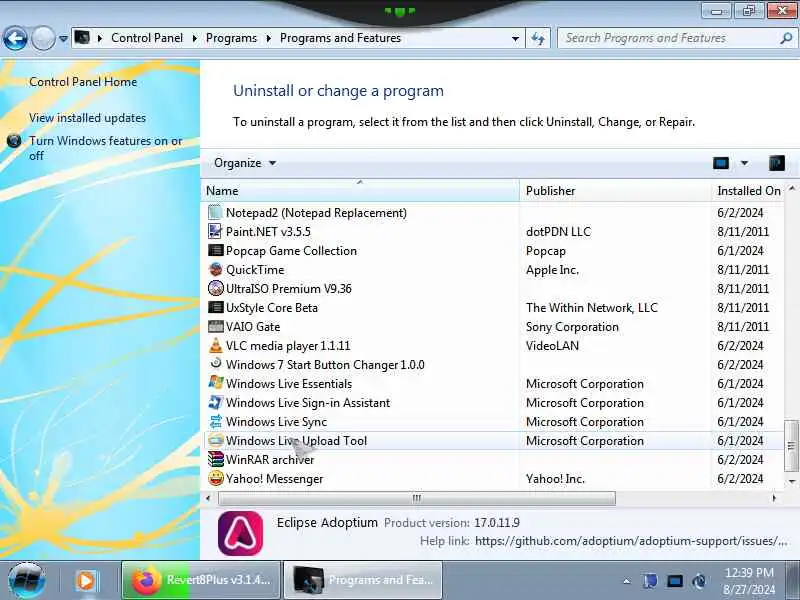
Task: Select UxStyle Core Beta icon
Action: (x=215, y=308)
